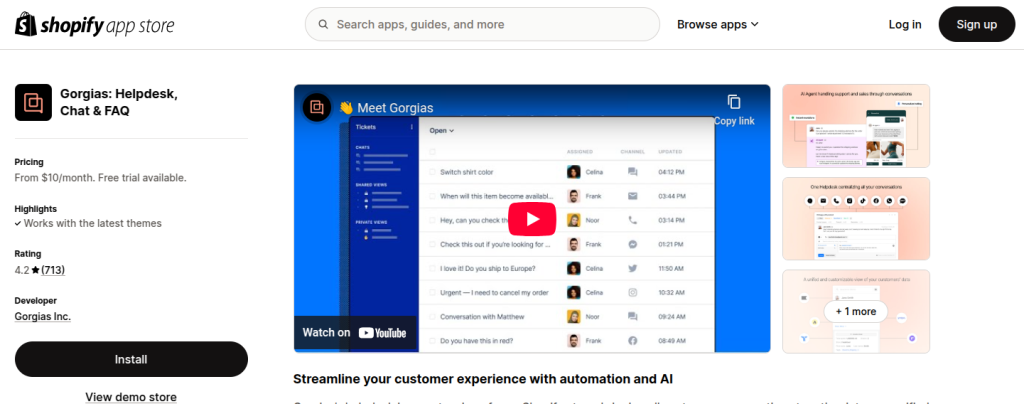This screenshot has height=404, width=1024.
Task: Select 'Works with the latest themes' text
Action: pos(93,223)
